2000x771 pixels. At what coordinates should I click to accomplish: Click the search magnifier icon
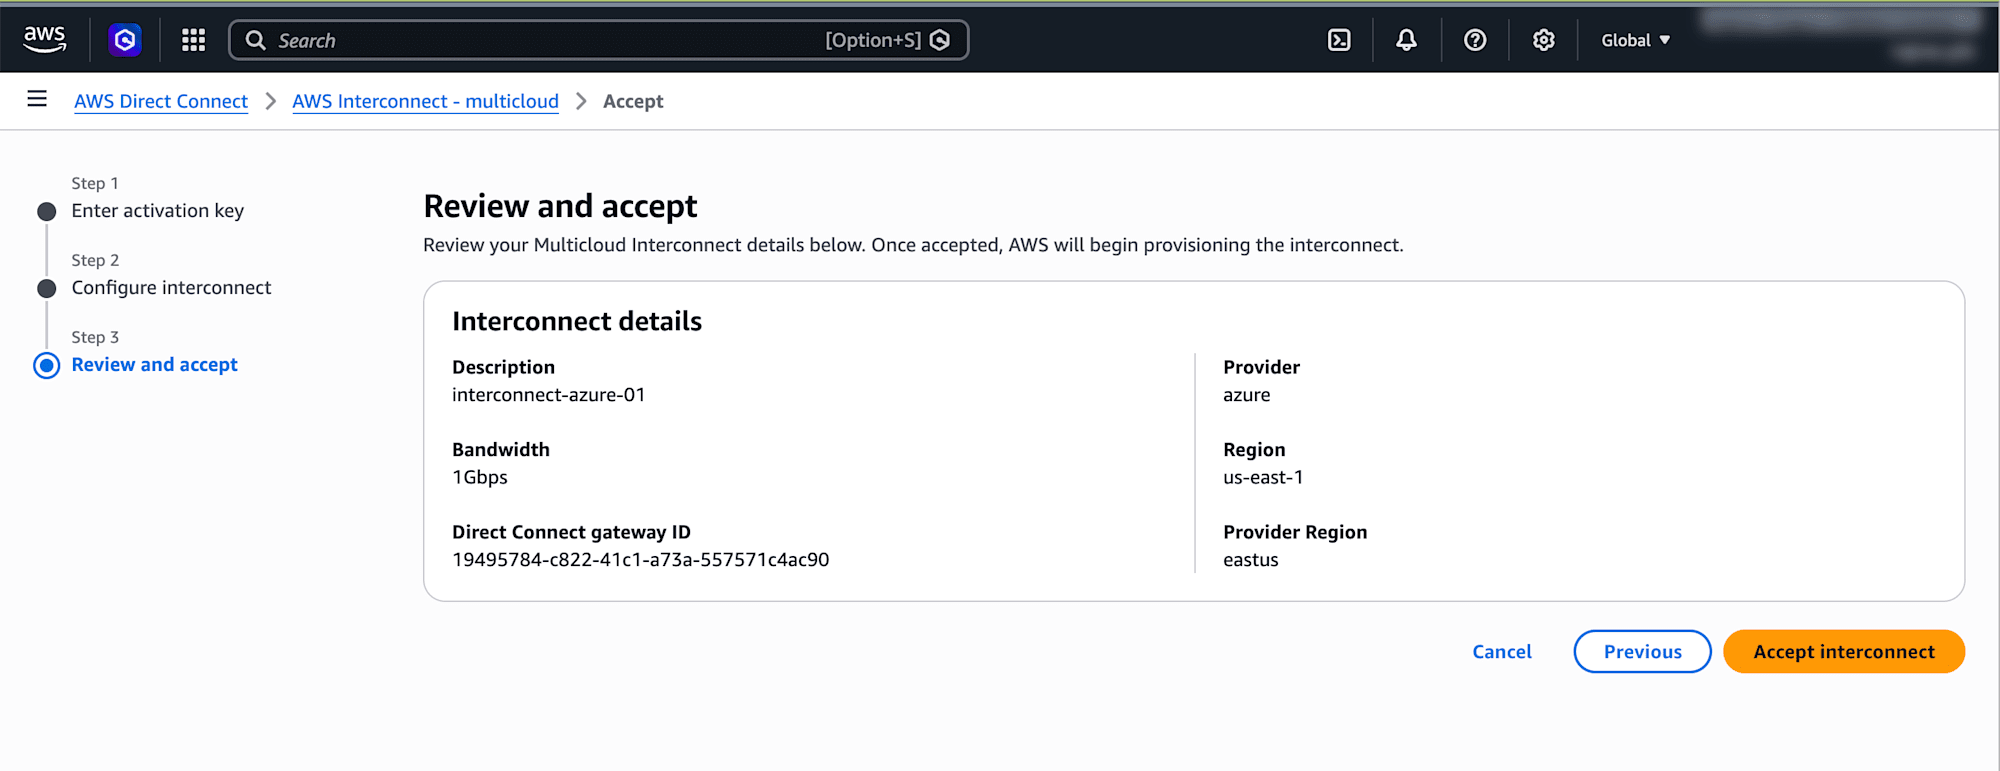(256, 40)
